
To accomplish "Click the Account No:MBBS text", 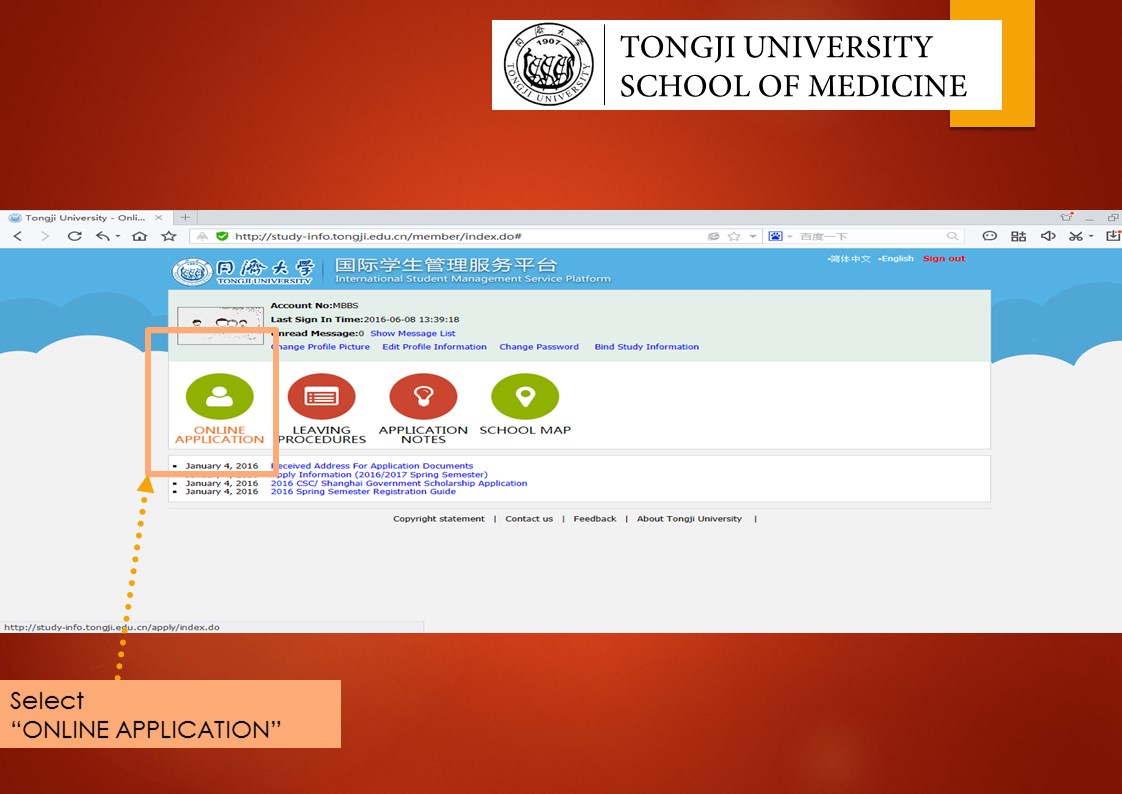I will pos(314,305).
